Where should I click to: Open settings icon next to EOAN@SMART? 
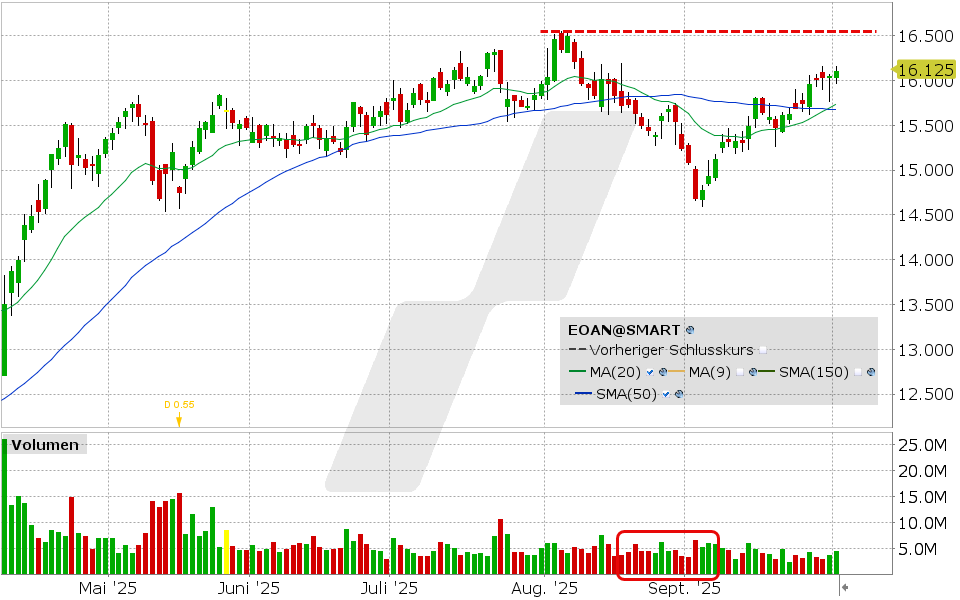[690, 329]
